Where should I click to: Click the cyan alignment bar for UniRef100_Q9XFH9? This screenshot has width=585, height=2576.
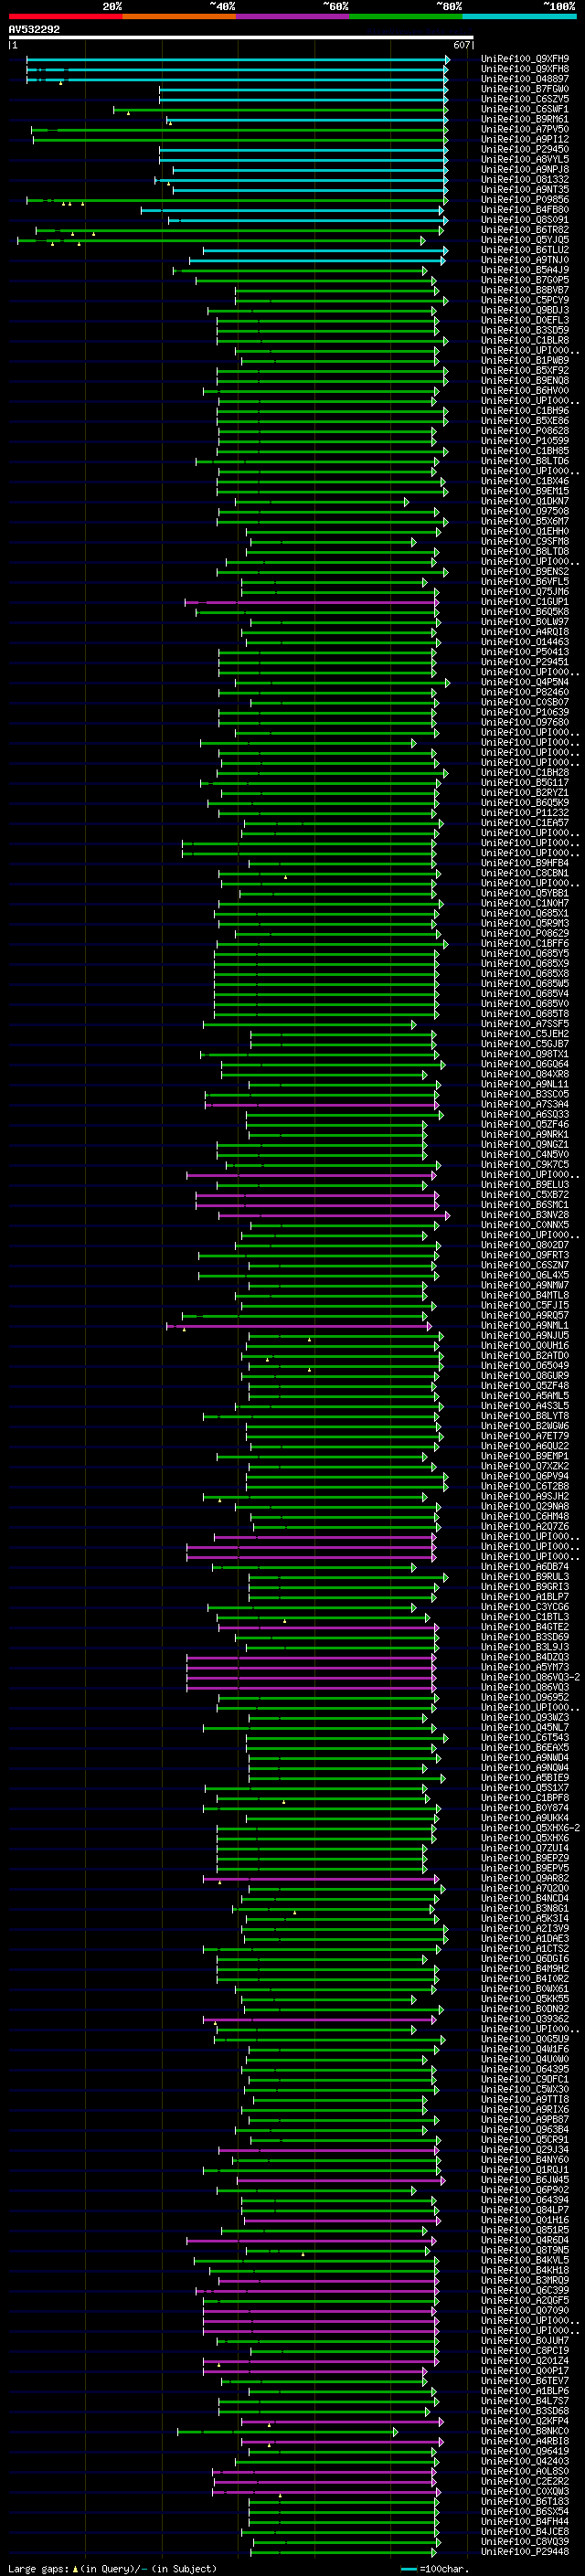237,60
